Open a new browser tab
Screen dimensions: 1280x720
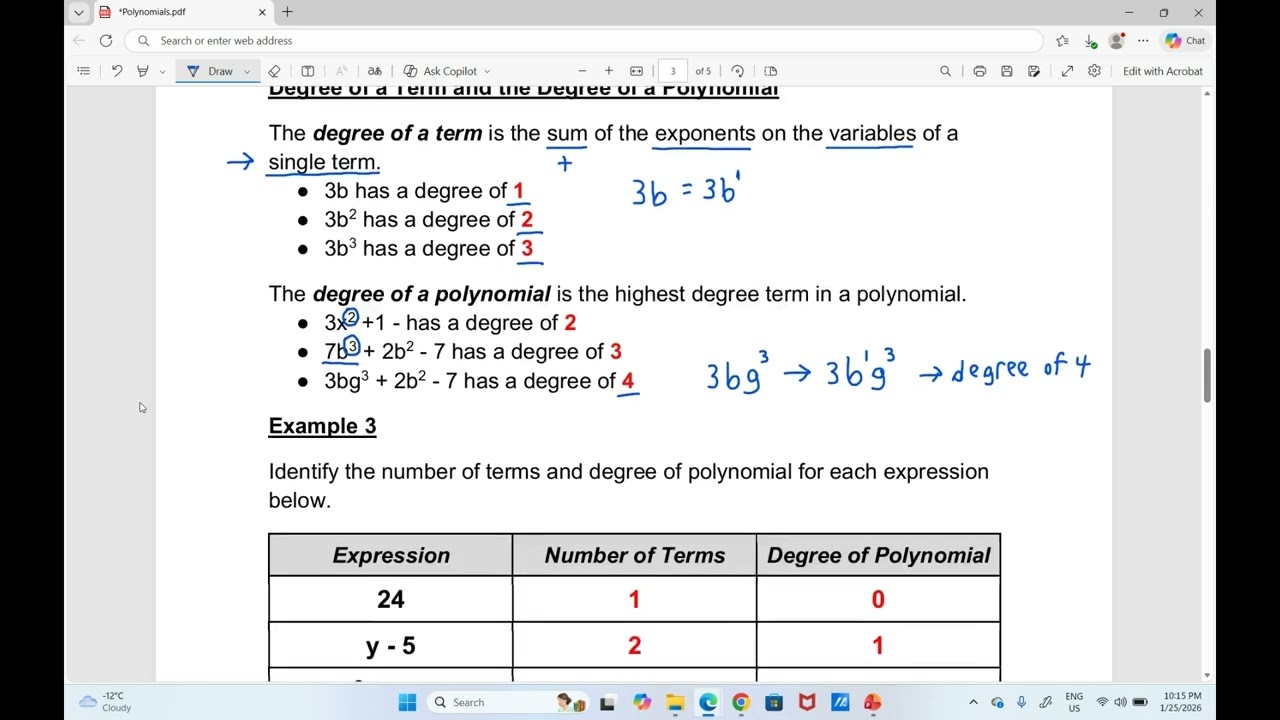pyautogui.click(x=287, y=12)
